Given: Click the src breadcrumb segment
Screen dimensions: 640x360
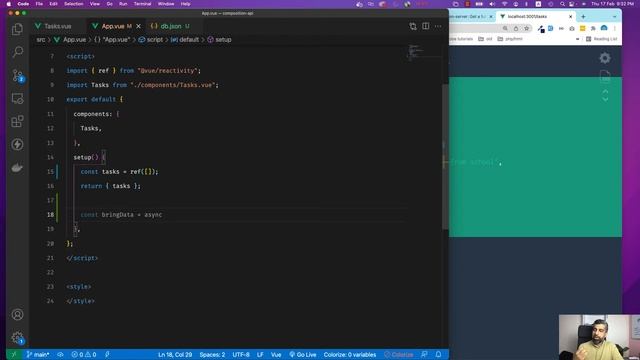Looking at the screenshot, I should (x=41, y=40).
